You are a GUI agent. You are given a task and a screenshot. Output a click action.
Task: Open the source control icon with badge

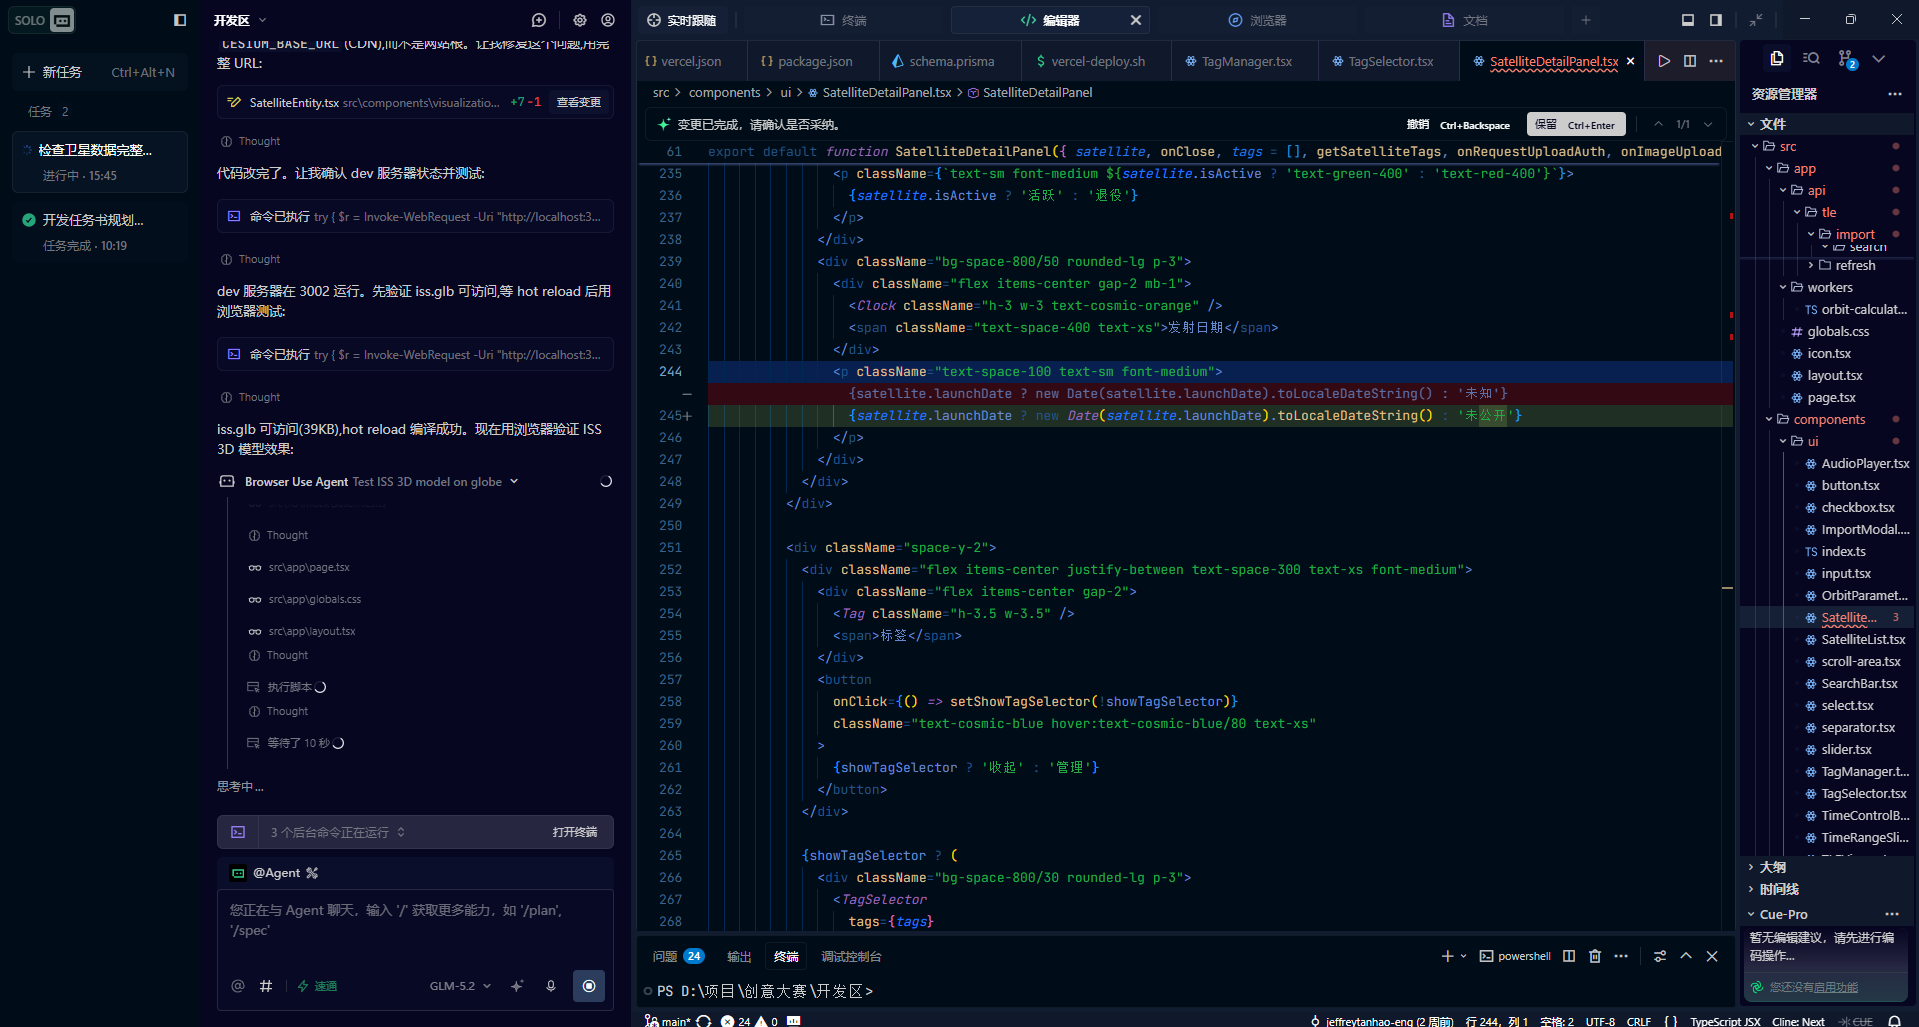pos(1847,59)
